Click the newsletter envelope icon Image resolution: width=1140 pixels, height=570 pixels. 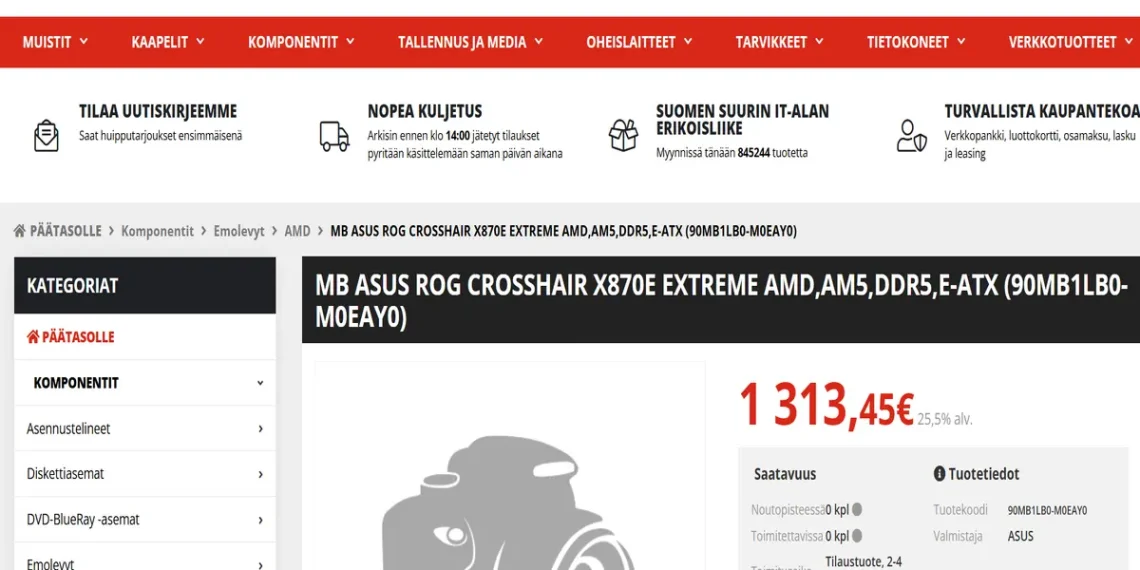[x=46, y=135]
